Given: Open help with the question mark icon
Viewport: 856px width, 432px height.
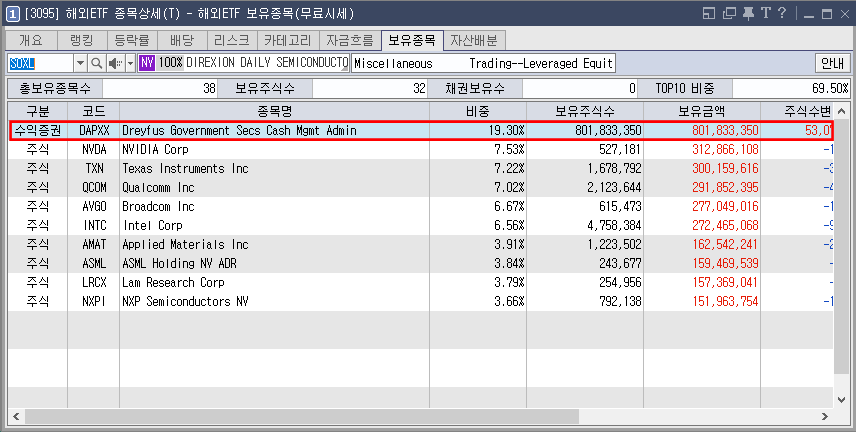Looking at the screenshot, I should tap(782, 13).
